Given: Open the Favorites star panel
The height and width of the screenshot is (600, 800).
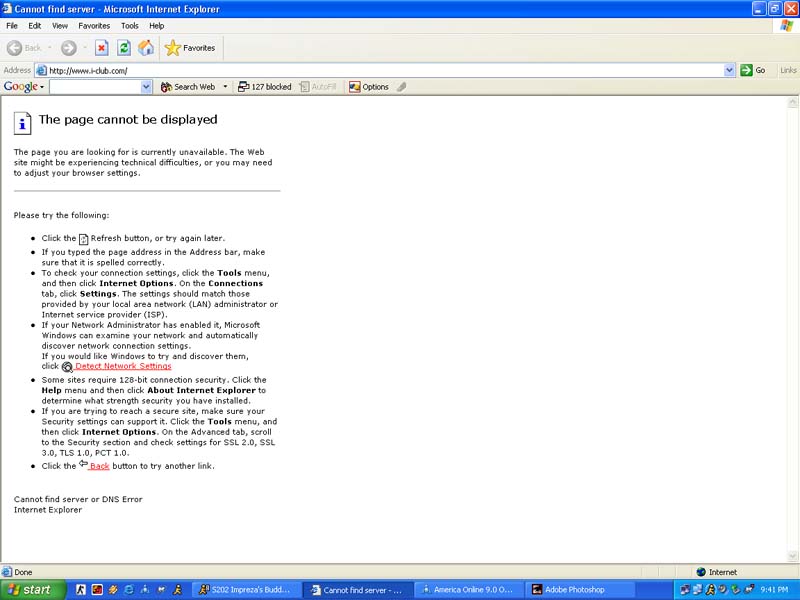Looking at the screenshot, I should click(190, 48).
